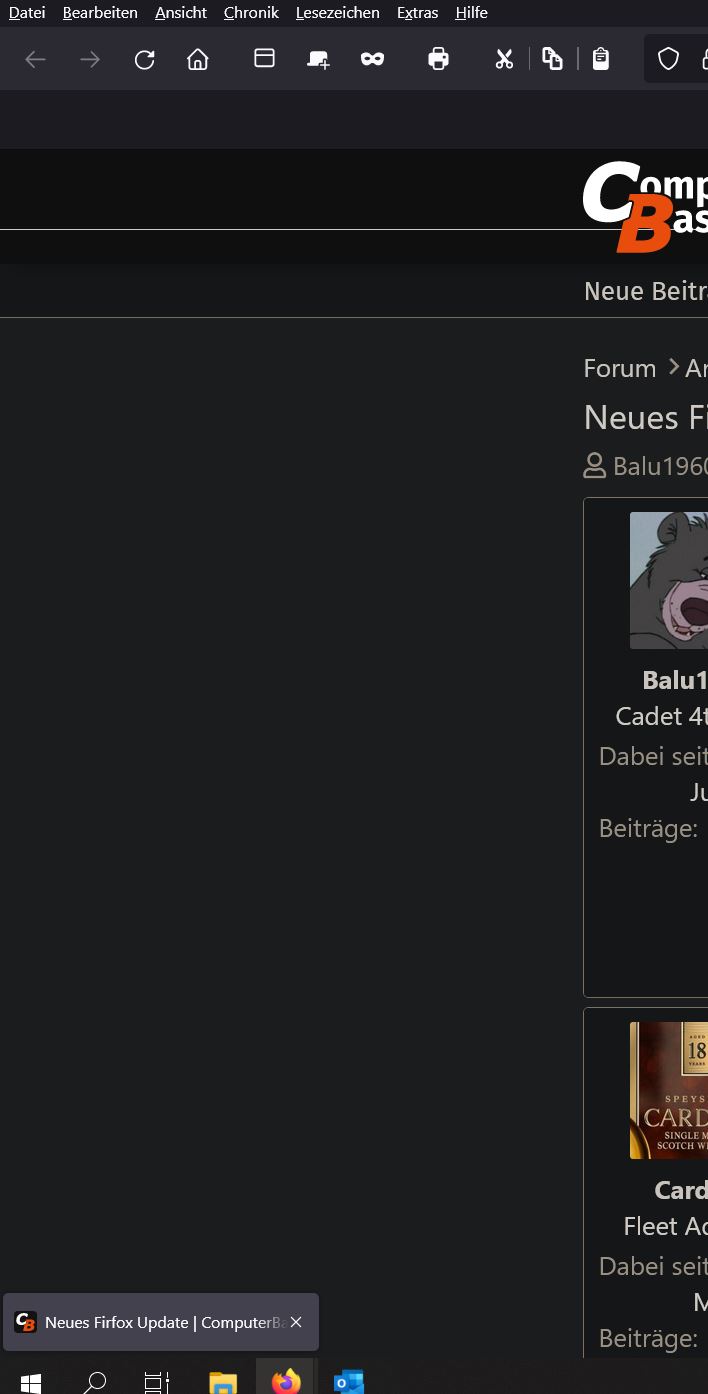Click the copy icon in toolbar
This screenshot has width=708, height=1394.
[552, 59]
